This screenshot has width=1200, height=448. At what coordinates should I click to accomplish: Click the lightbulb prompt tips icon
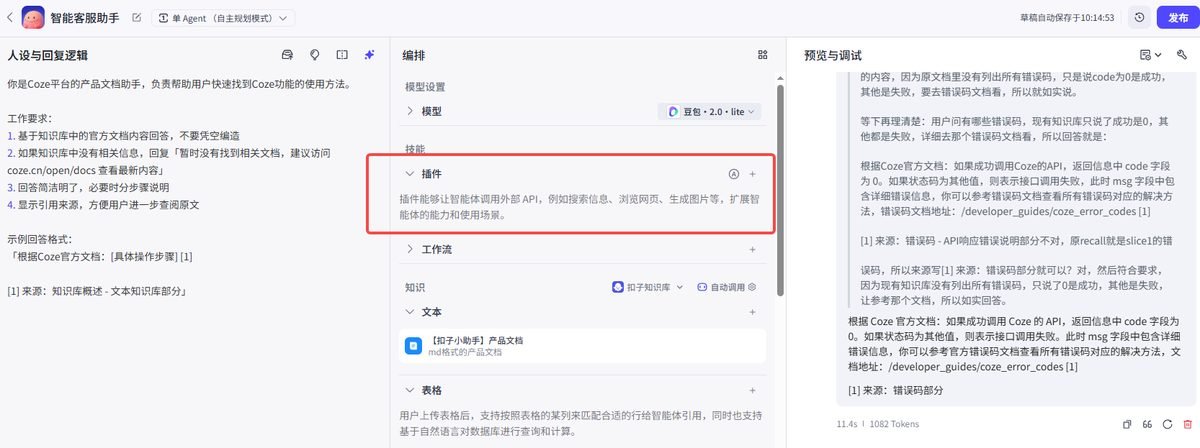pyautogui.click(x=315, y=55)
